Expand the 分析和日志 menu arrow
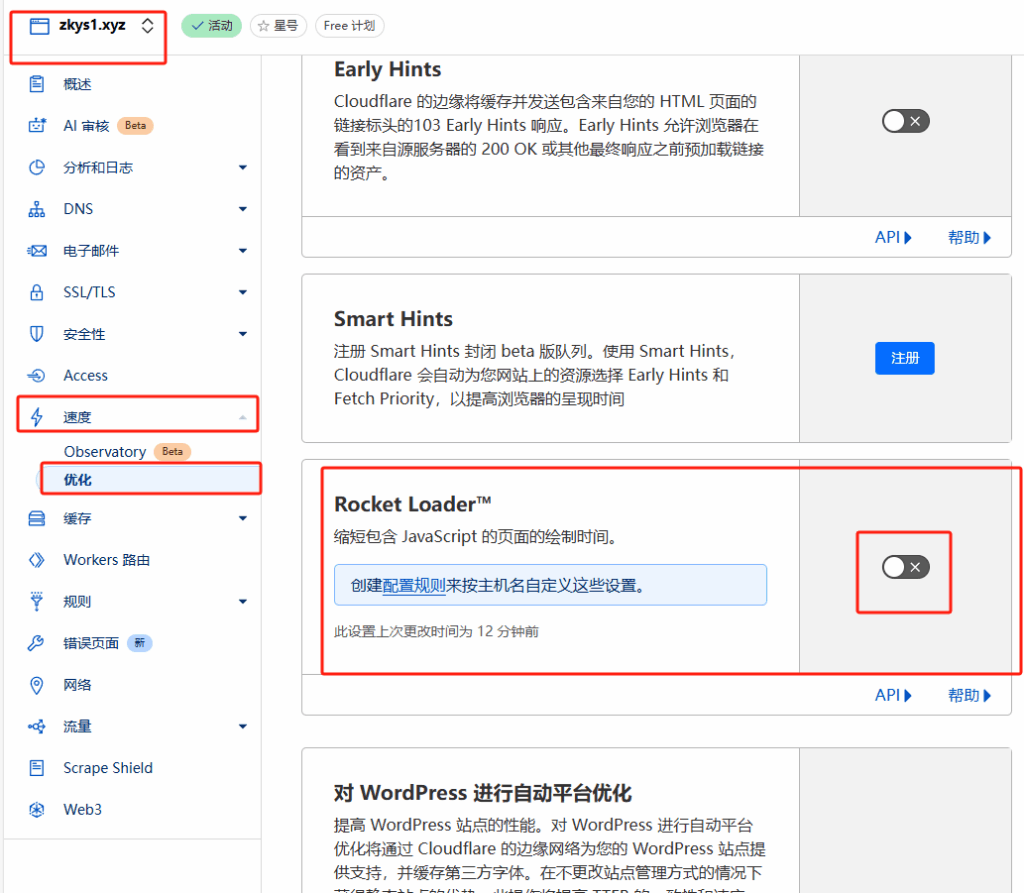This screenshot has height=893, width=1024. (243, 168)
